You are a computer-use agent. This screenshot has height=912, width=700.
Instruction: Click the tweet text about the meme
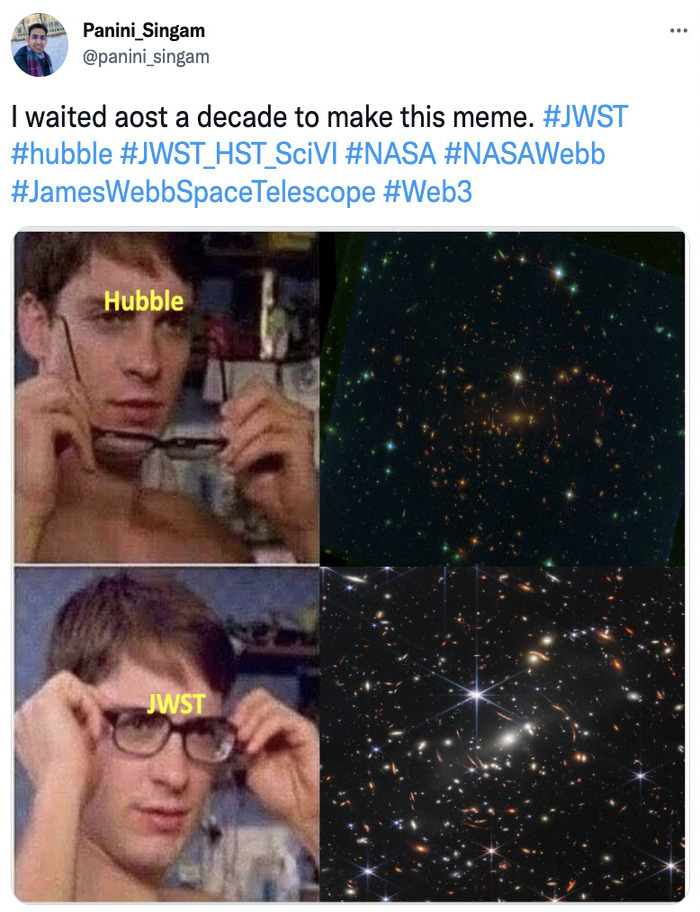(x=273, y=117)
